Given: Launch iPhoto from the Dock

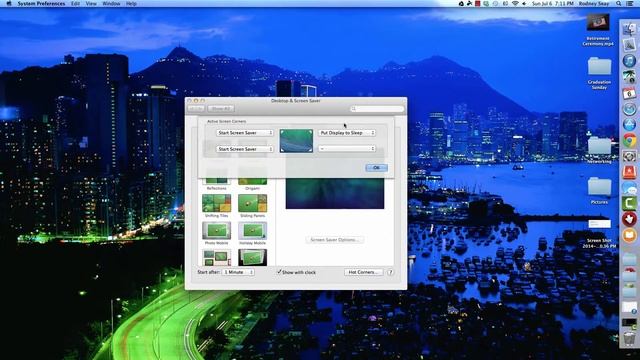Looking at the screenshot, I should (629, 77).
